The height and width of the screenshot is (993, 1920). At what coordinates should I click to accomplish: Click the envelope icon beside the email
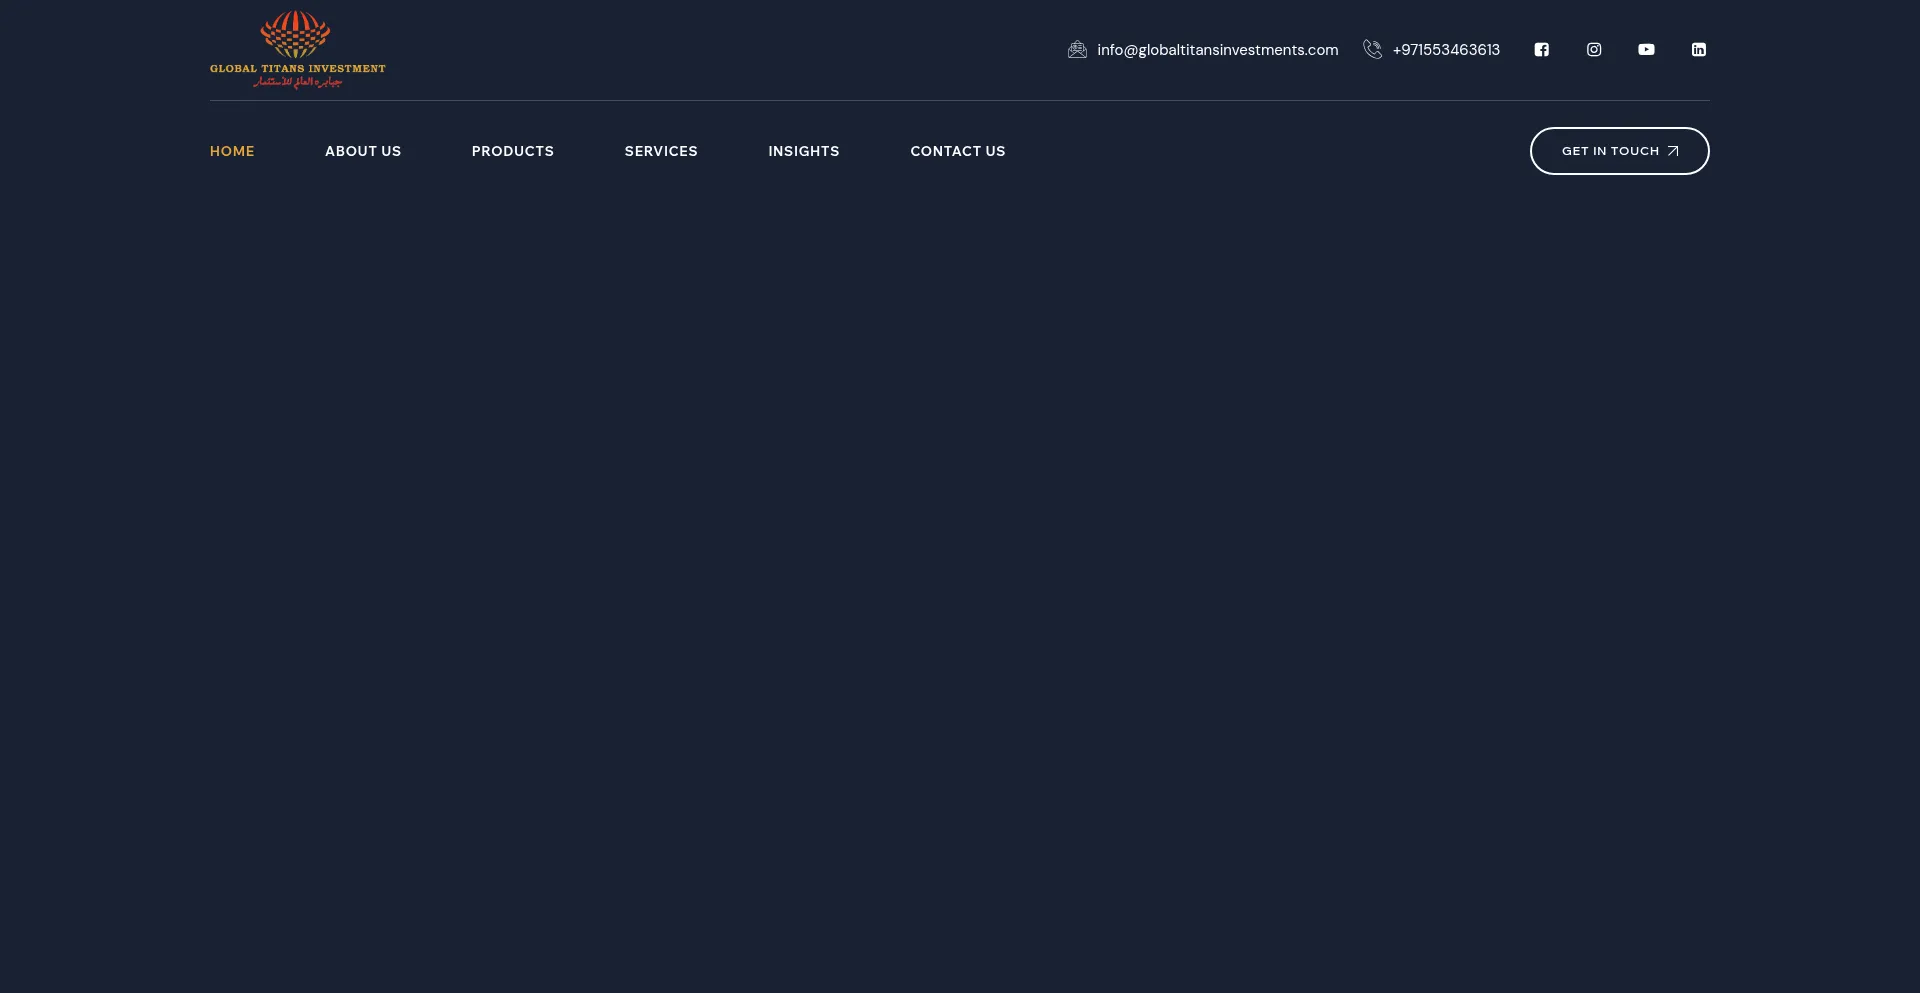pyautogui.click(x=1077, y=50)
